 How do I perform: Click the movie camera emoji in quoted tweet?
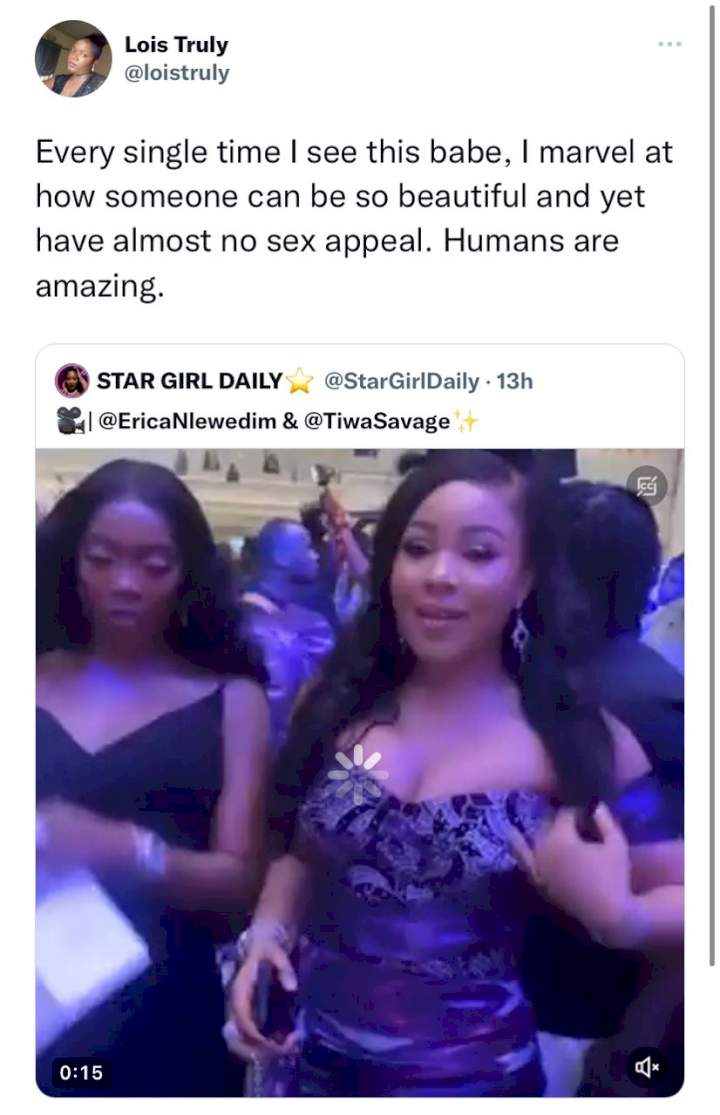point(70,420)
